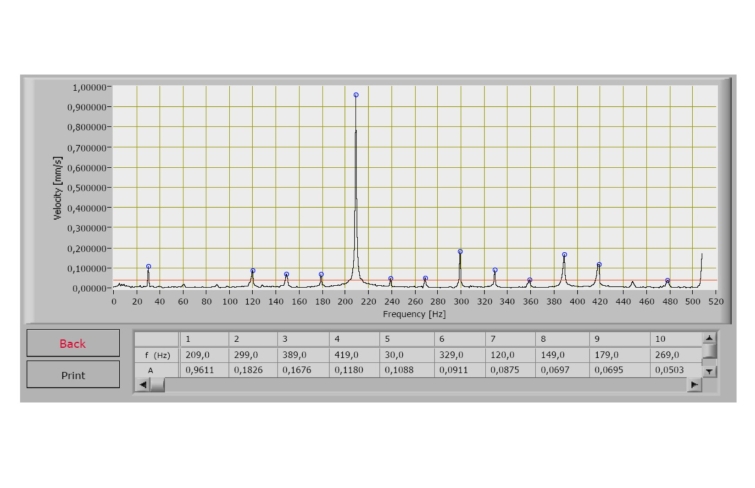755x488 pixels.
Task: Click amplitude cell 0,1088
Action: click(407, 370)
